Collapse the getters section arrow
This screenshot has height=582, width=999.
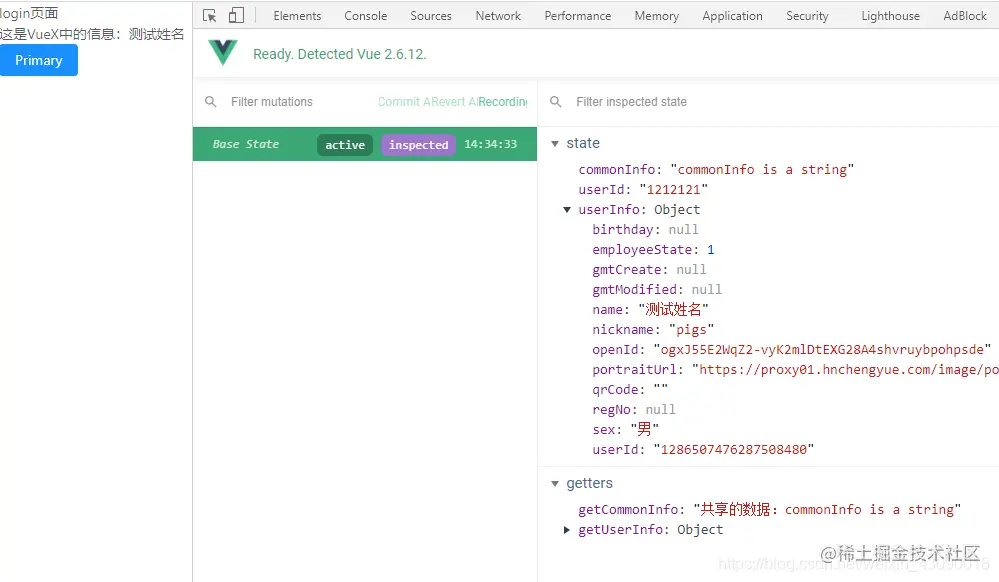pyautogui.click(x=555, y=483)
